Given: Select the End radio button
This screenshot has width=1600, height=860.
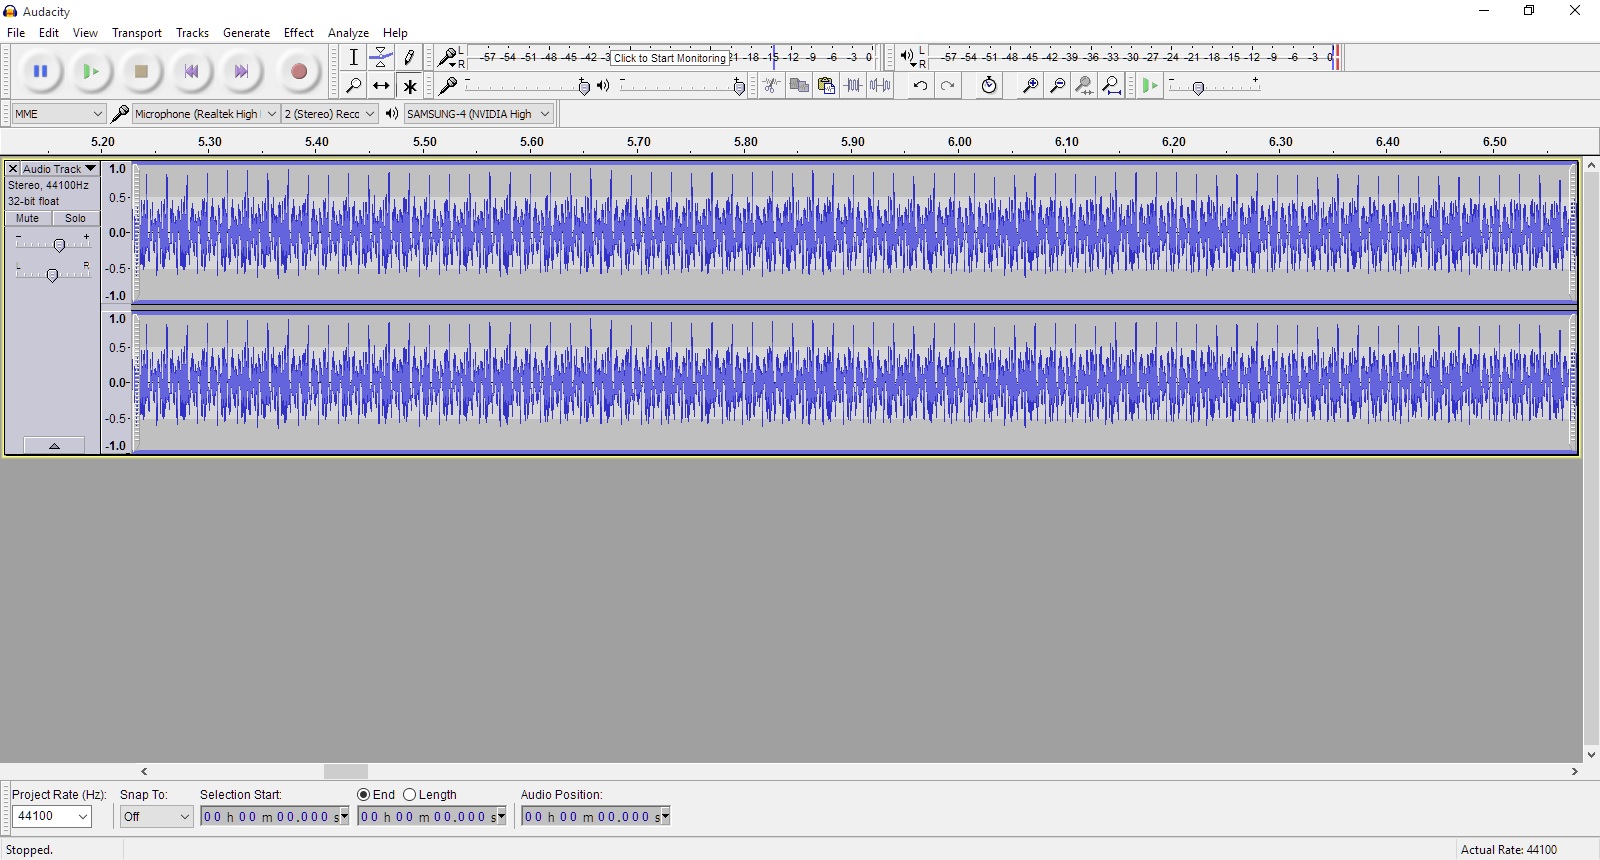Looking at the screenshot, I should 364,795.
